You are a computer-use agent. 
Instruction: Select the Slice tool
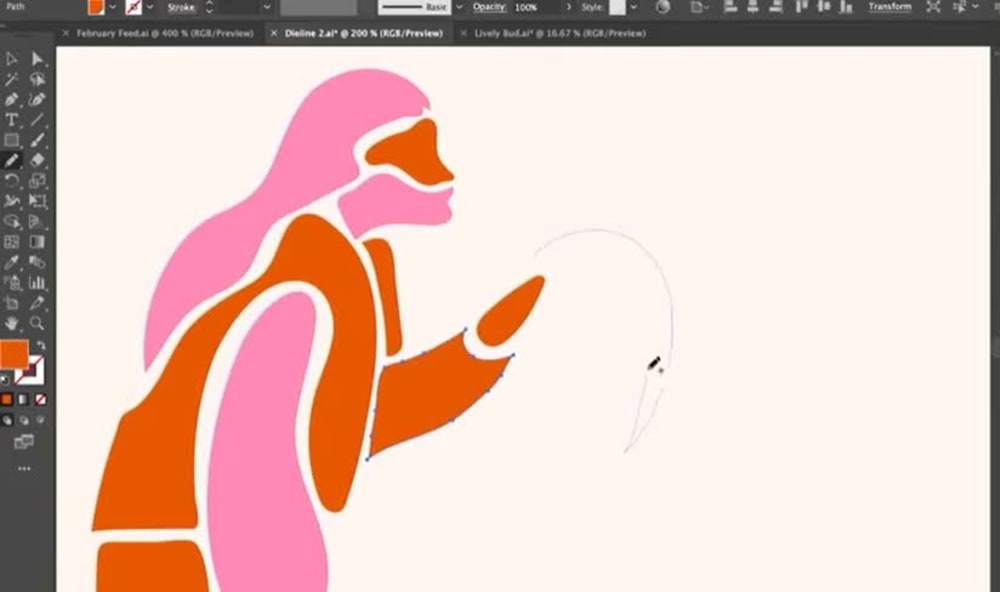[37, 304]
